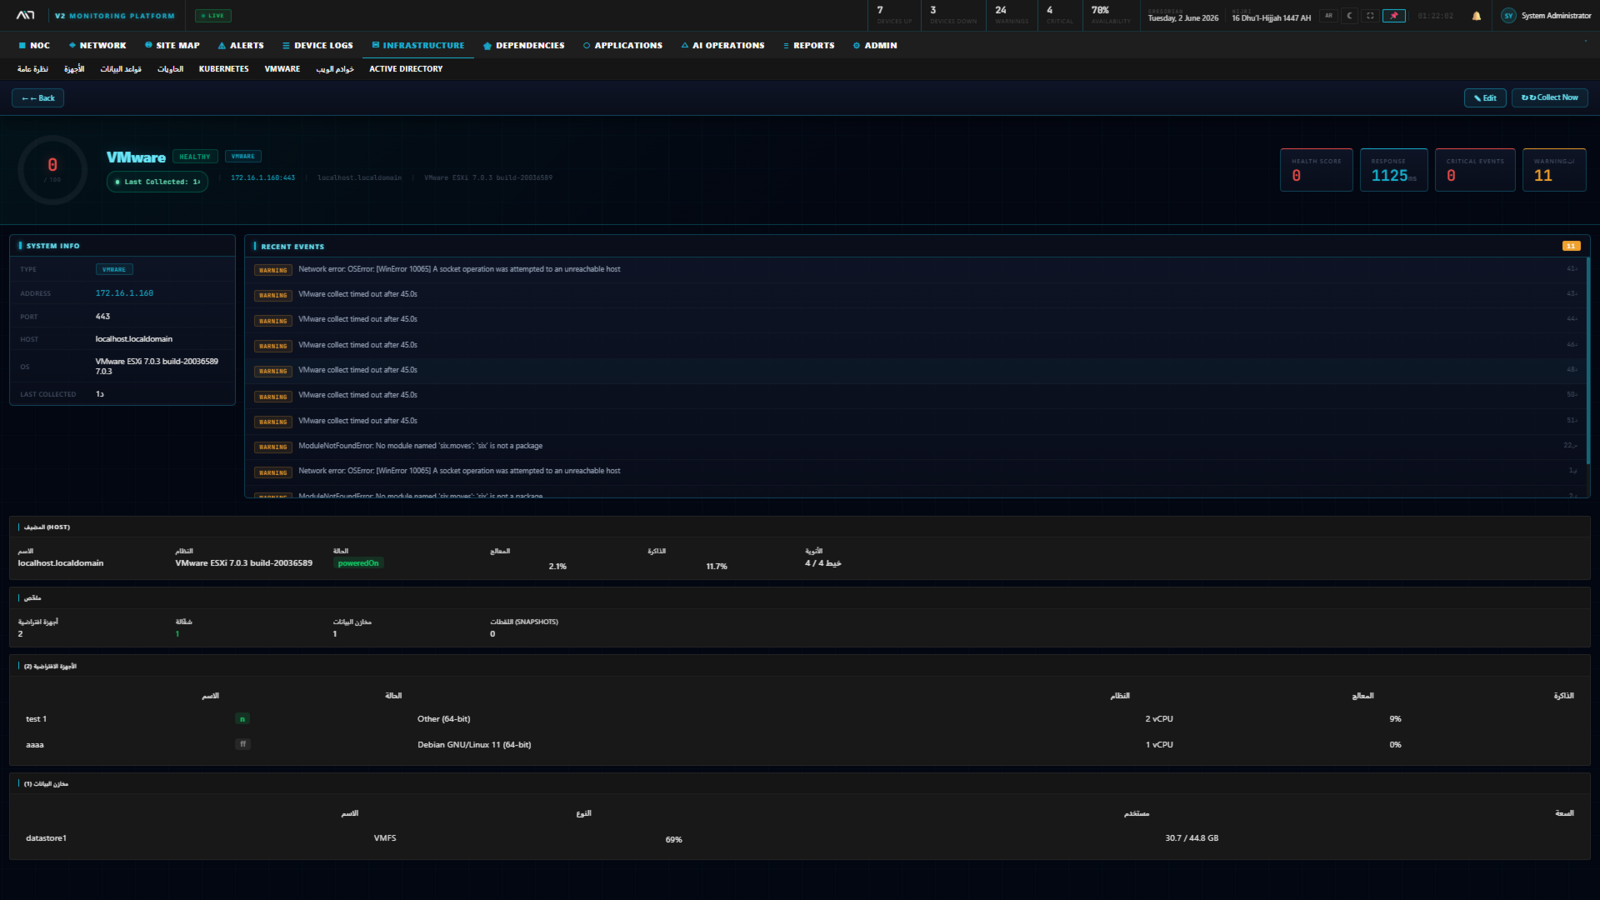Open the Applications section
The image size is (1600, 900).
point(623,45)
